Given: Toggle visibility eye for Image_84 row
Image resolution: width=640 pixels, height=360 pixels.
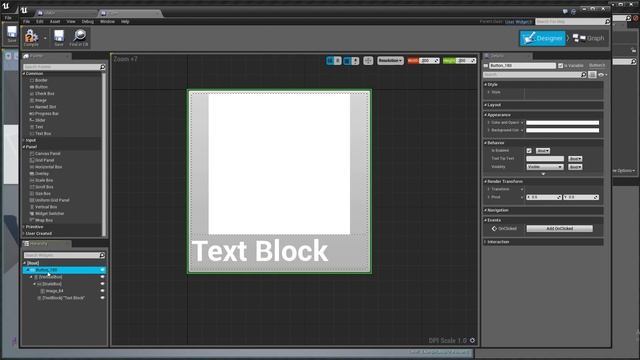Looking at the screenshot, I should click(x=102, y=291).
